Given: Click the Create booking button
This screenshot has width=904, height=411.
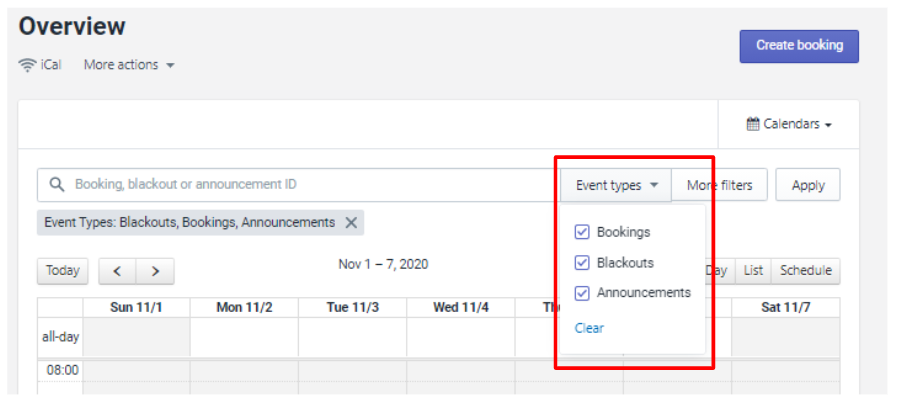Looking at the screenshot, I should pyautogui.click(x=799, y=46).
